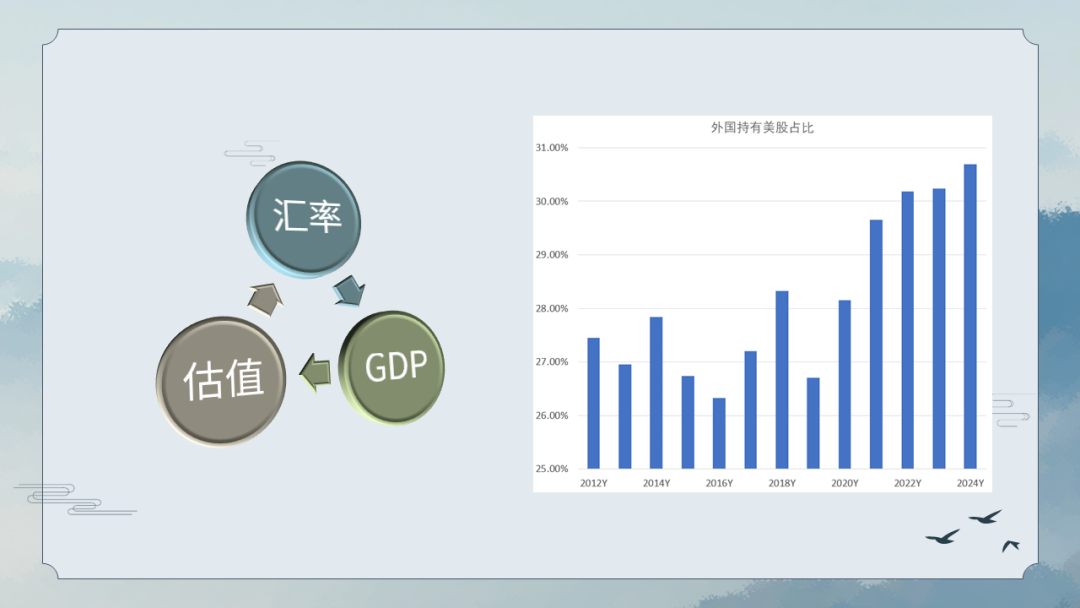
Task: Click the 2014Y x-axis label
Action: click(x=656, y=484)
